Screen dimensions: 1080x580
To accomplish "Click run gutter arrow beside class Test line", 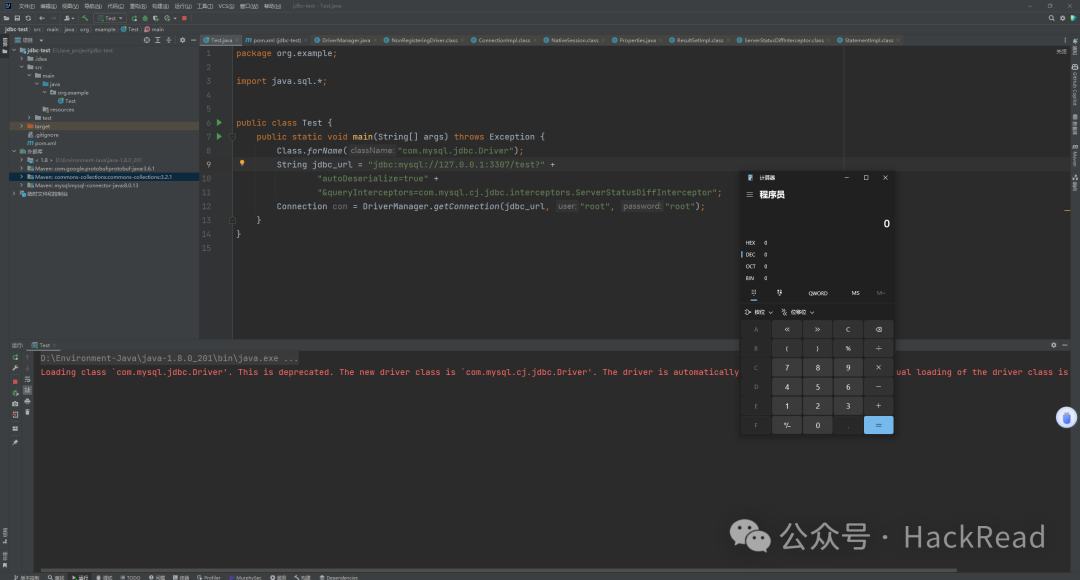I will coord(220,123).
